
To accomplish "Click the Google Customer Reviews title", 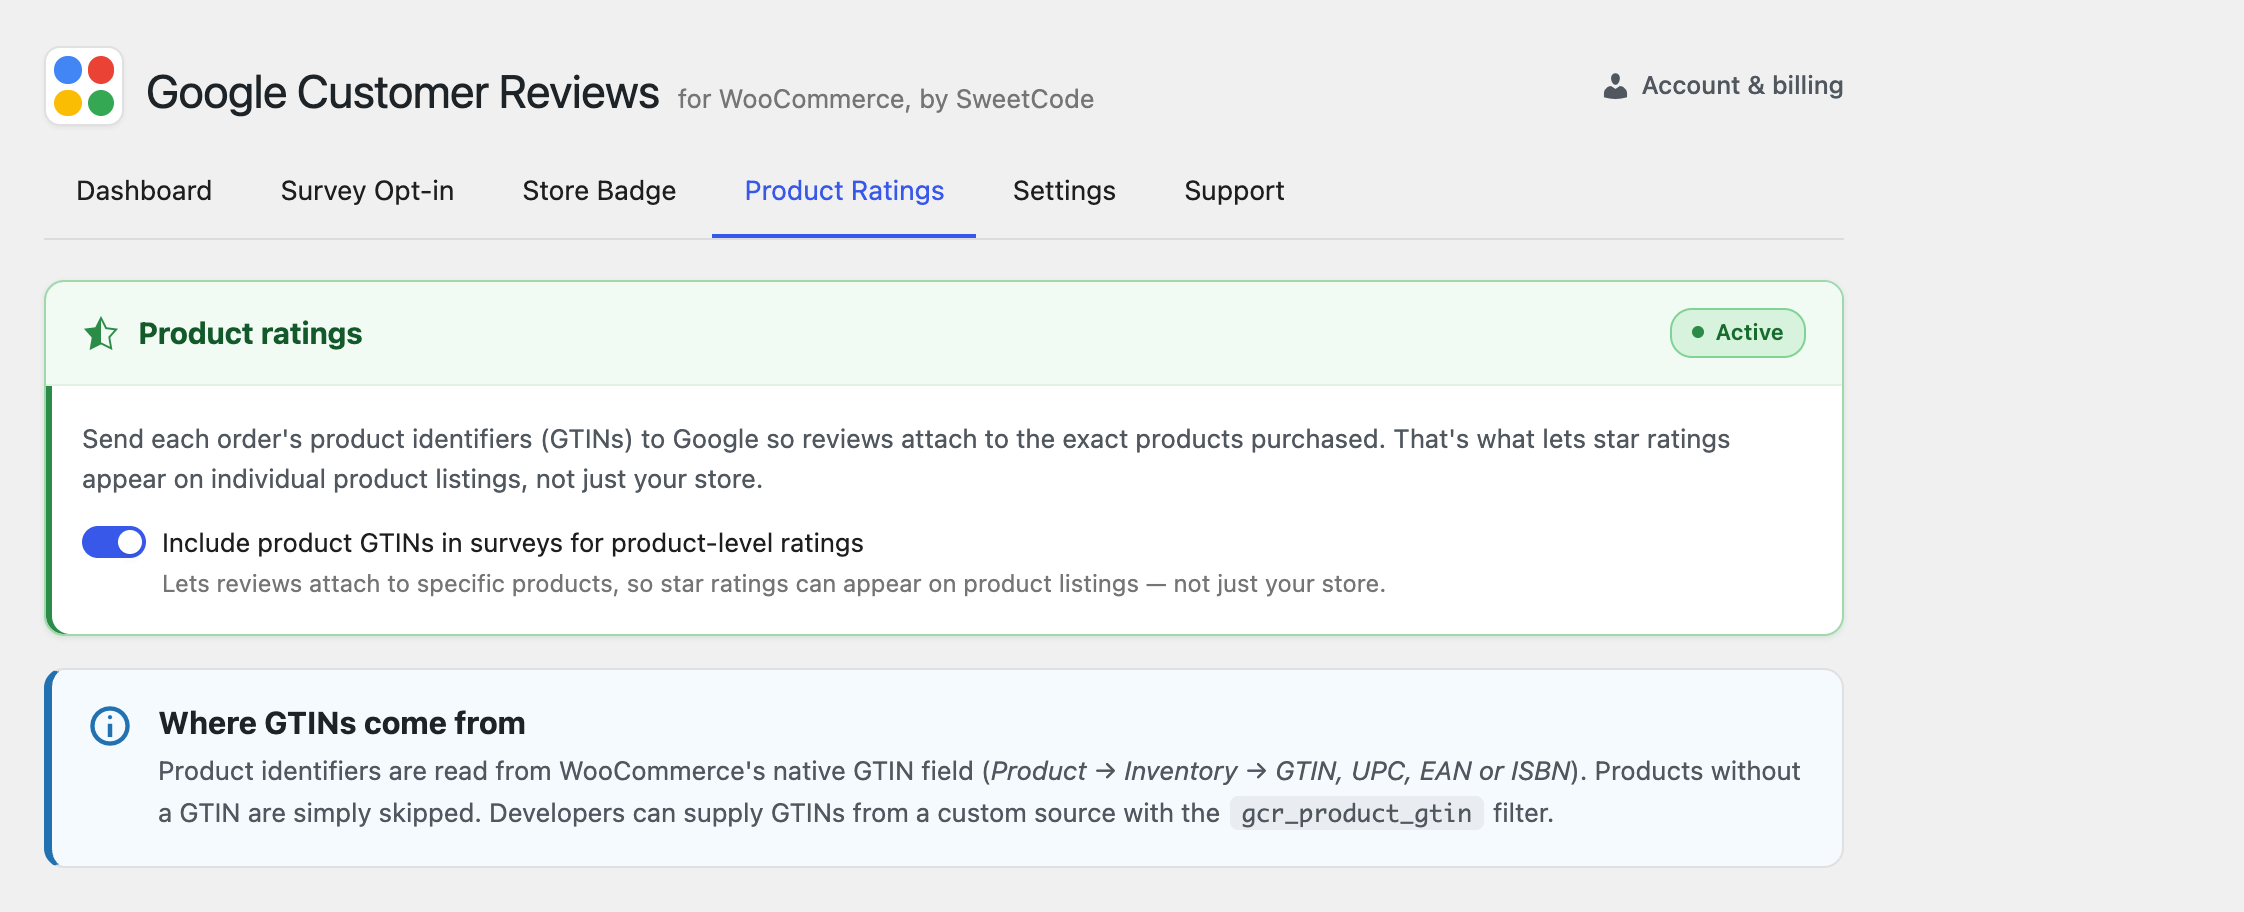I will click(x=403, y=93).
